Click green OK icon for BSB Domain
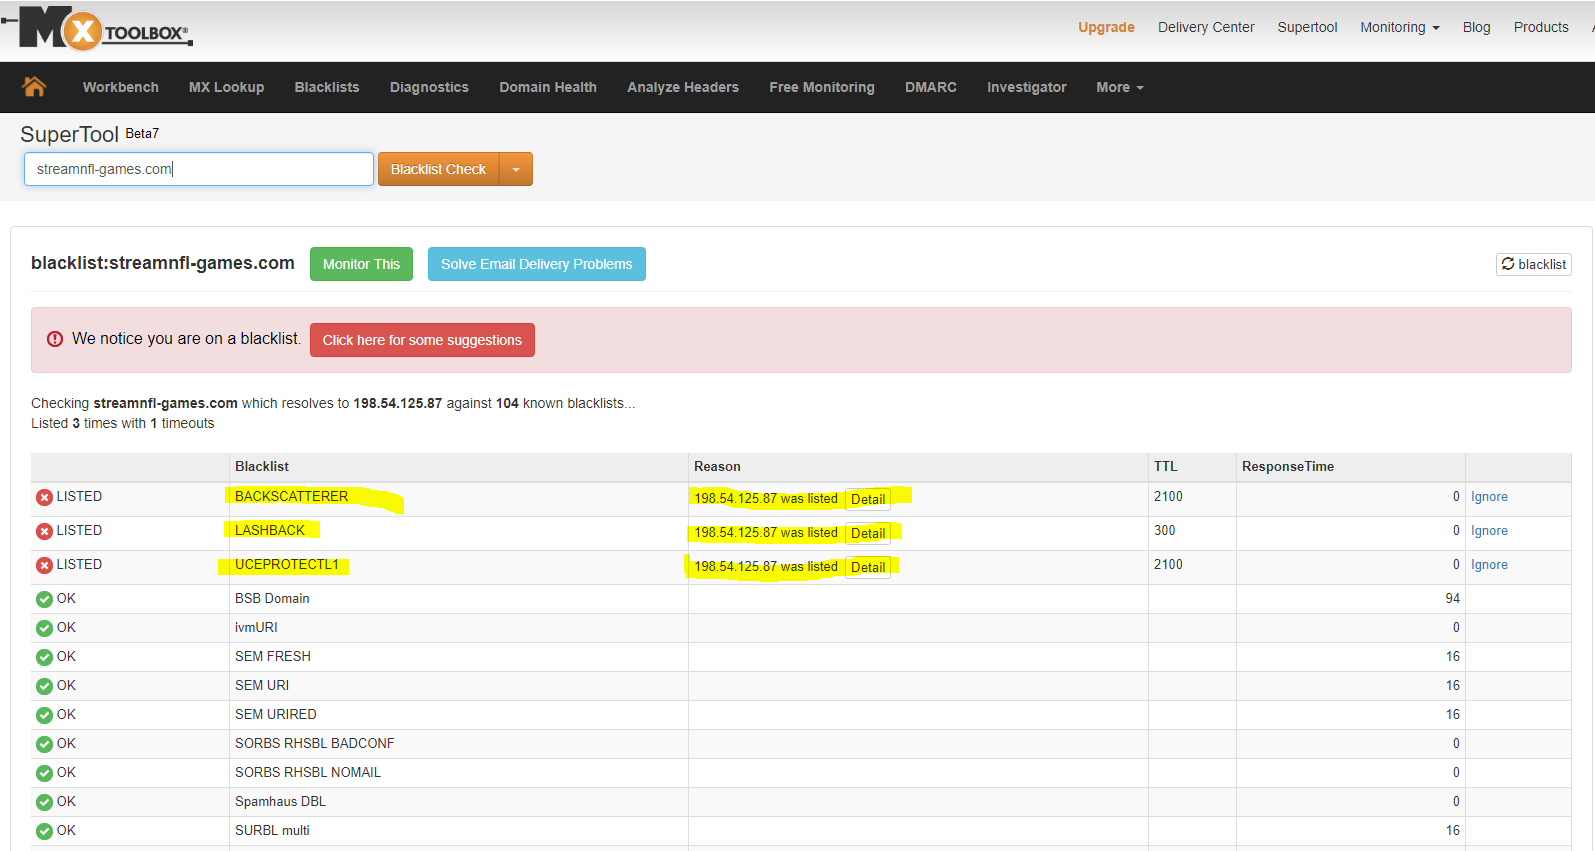Screen dimensions: 1595x851 coord(44,599)
